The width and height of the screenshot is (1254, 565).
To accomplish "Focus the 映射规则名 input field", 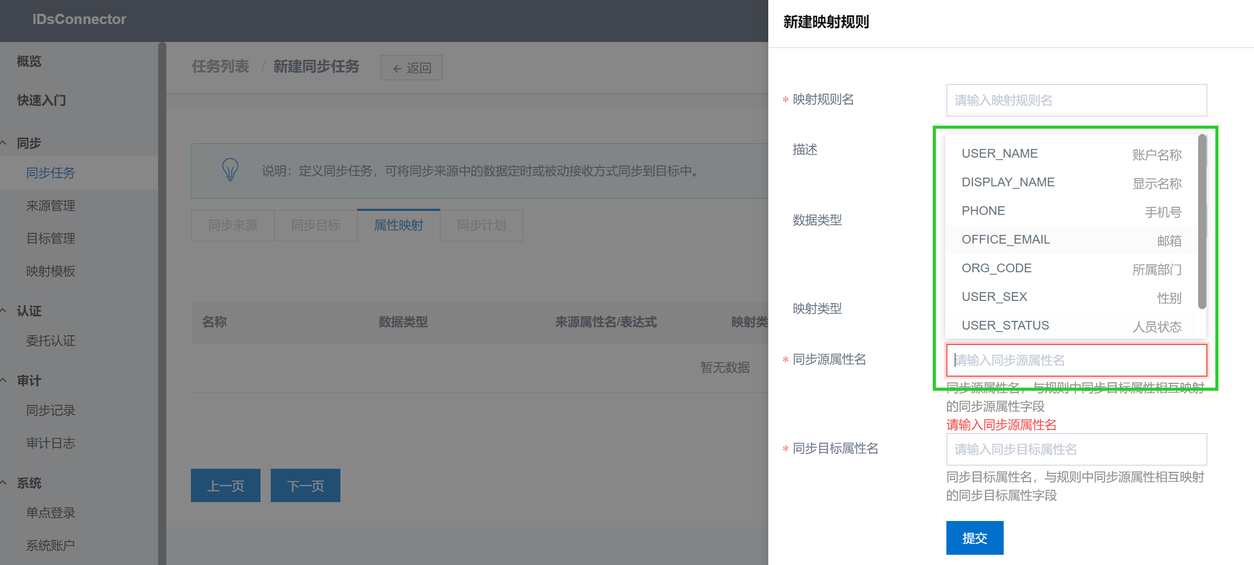I will click(1076, 100).
